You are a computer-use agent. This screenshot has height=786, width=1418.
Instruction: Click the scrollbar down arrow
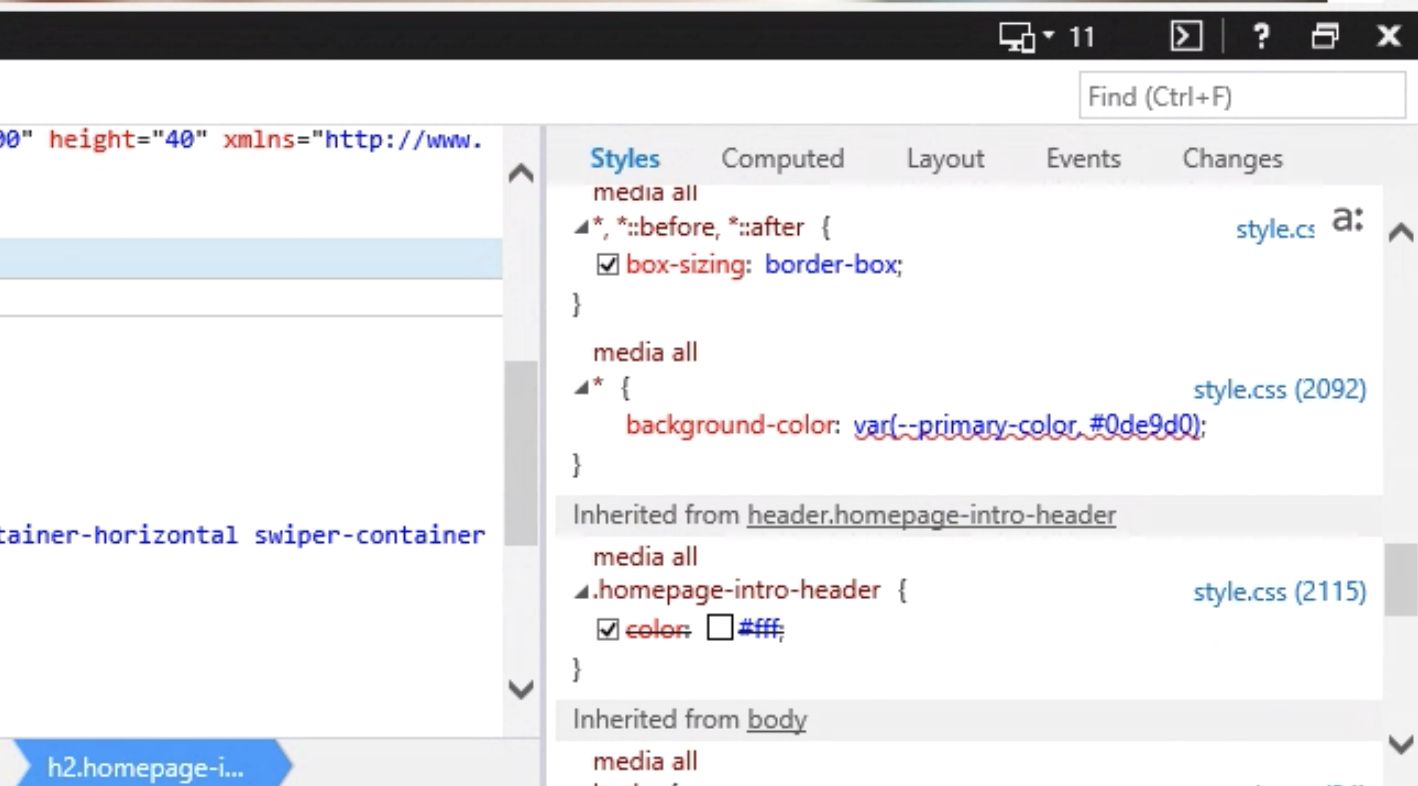click(x=1400, y=744)
